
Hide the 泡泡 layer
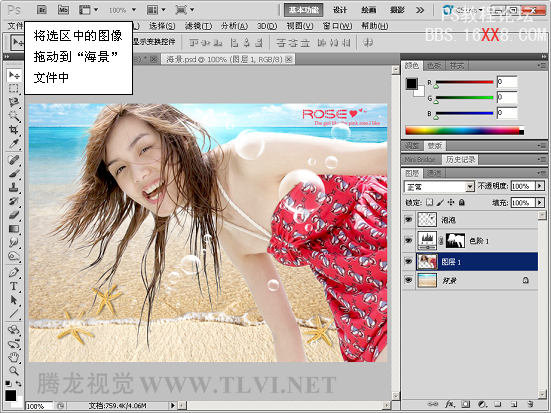(408, 220)
